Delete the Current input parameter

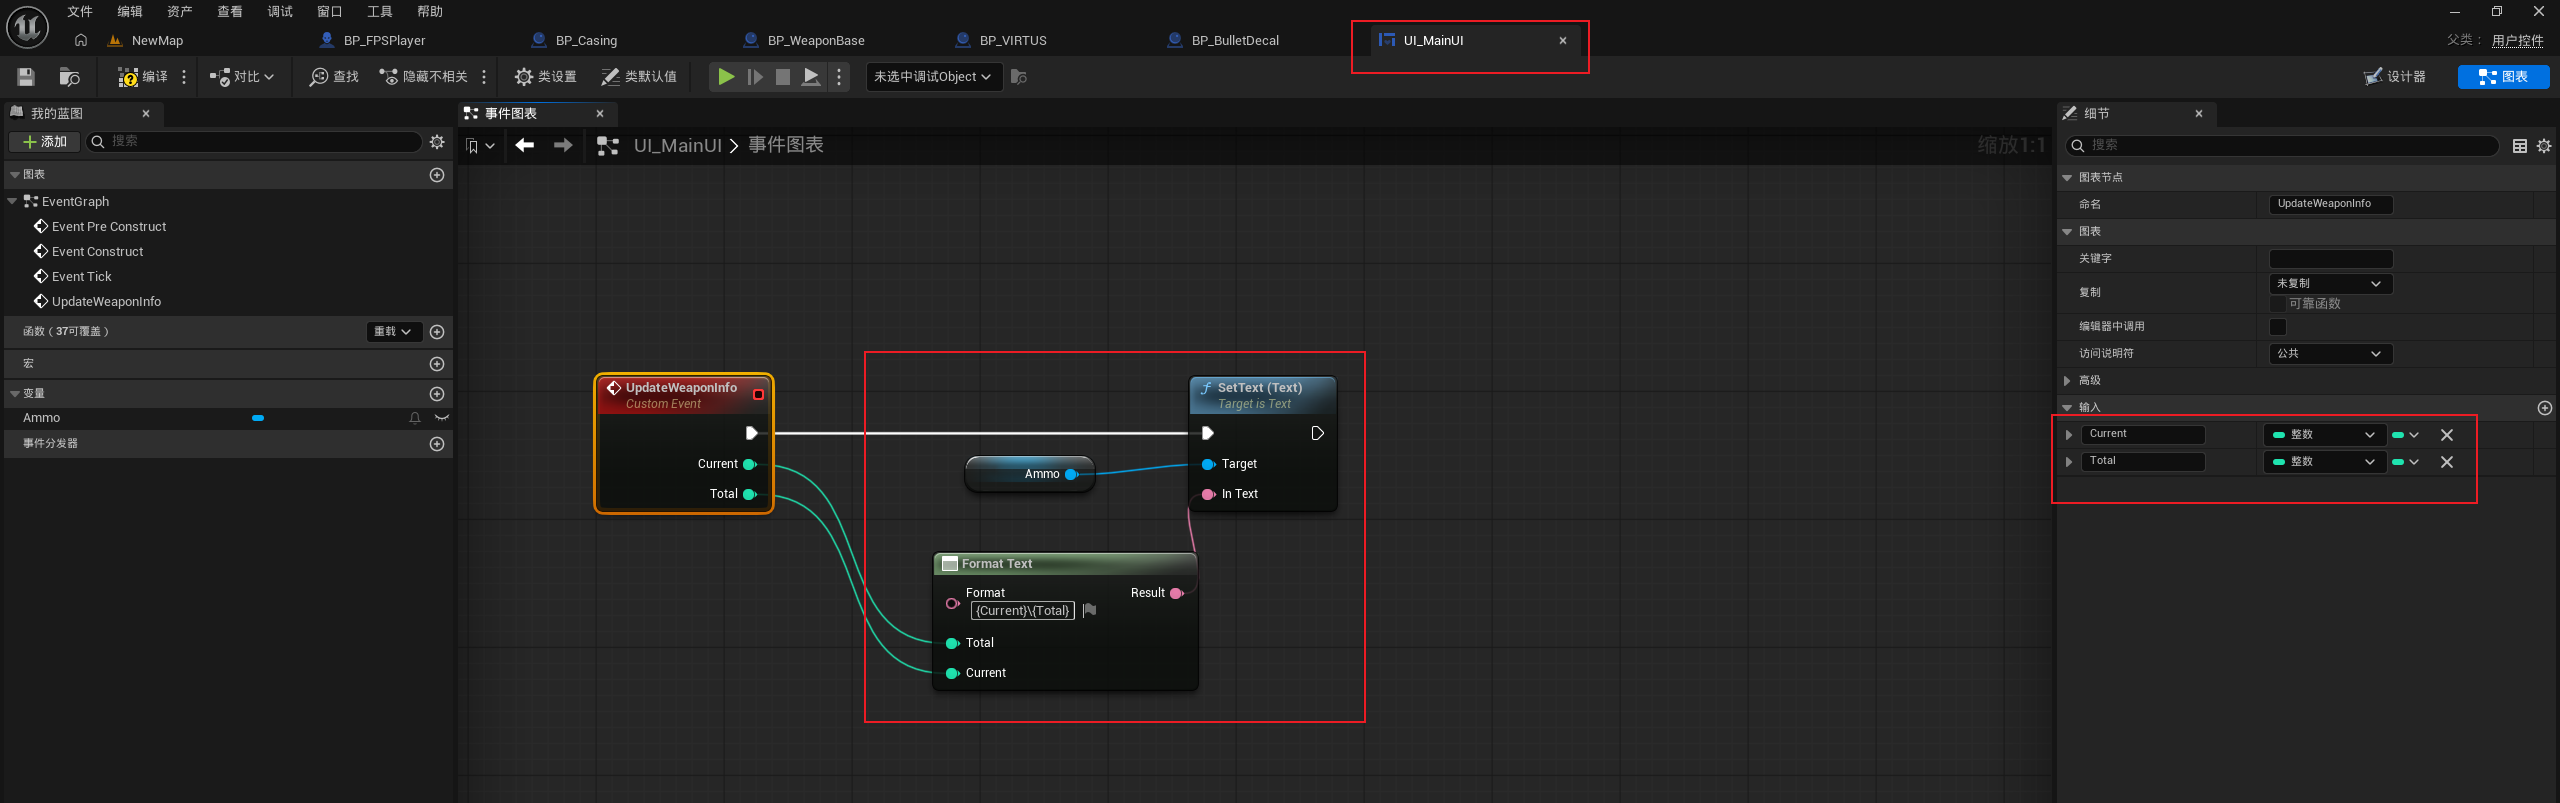click(2447, 435)
